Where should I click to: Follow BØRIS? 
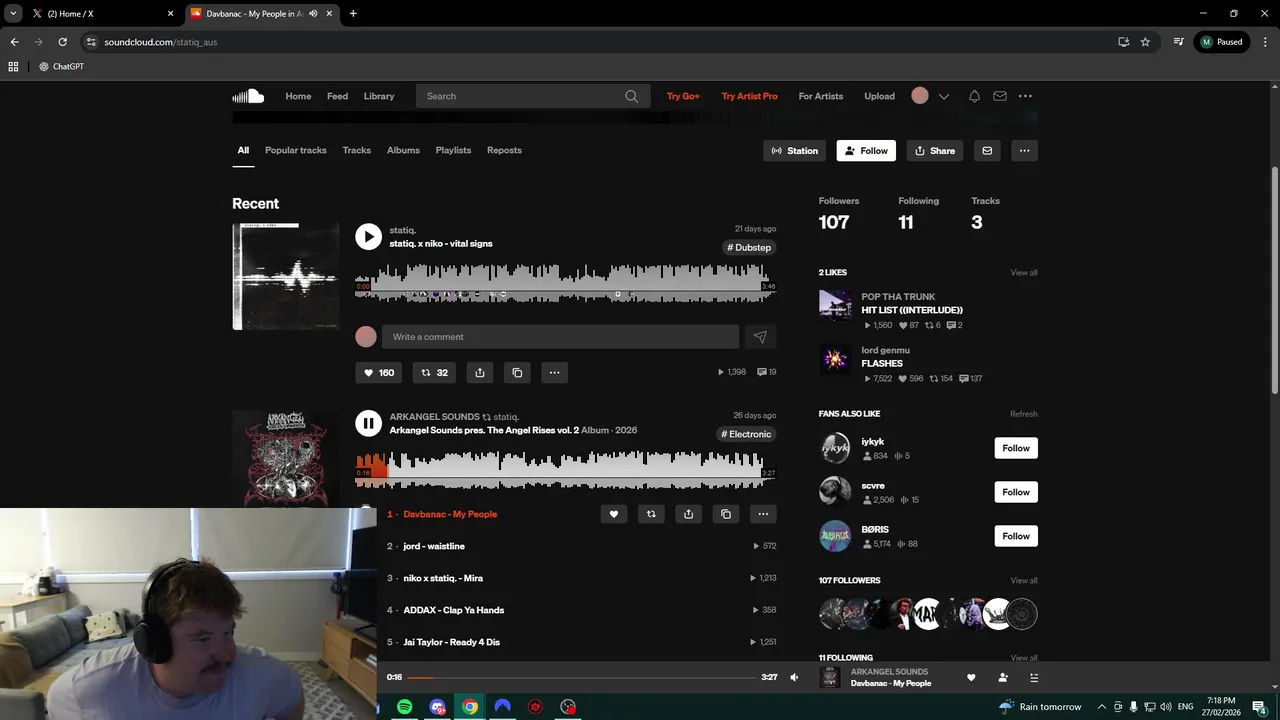(1016, 536)
